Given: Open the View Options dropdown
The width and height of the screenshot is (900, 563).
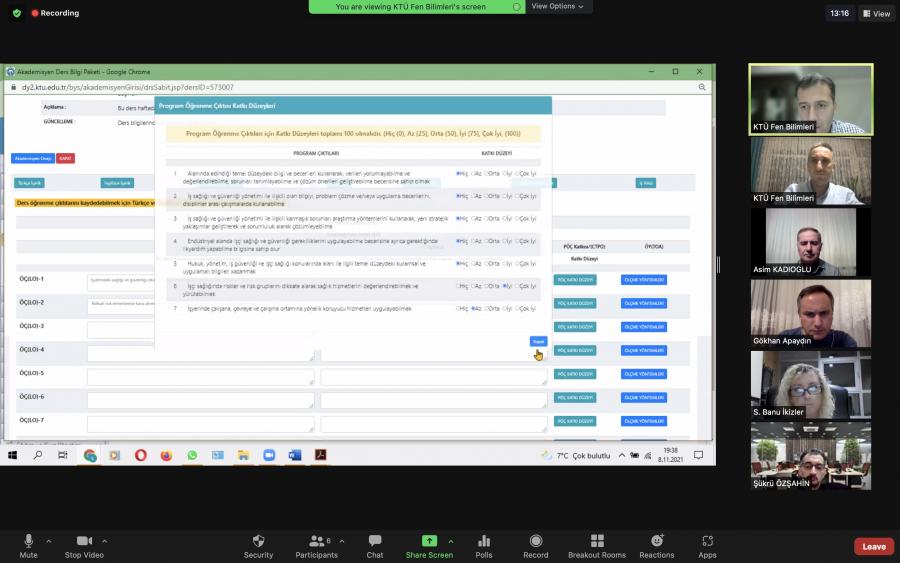Looking at the screenshot, I should coord(557,6).
